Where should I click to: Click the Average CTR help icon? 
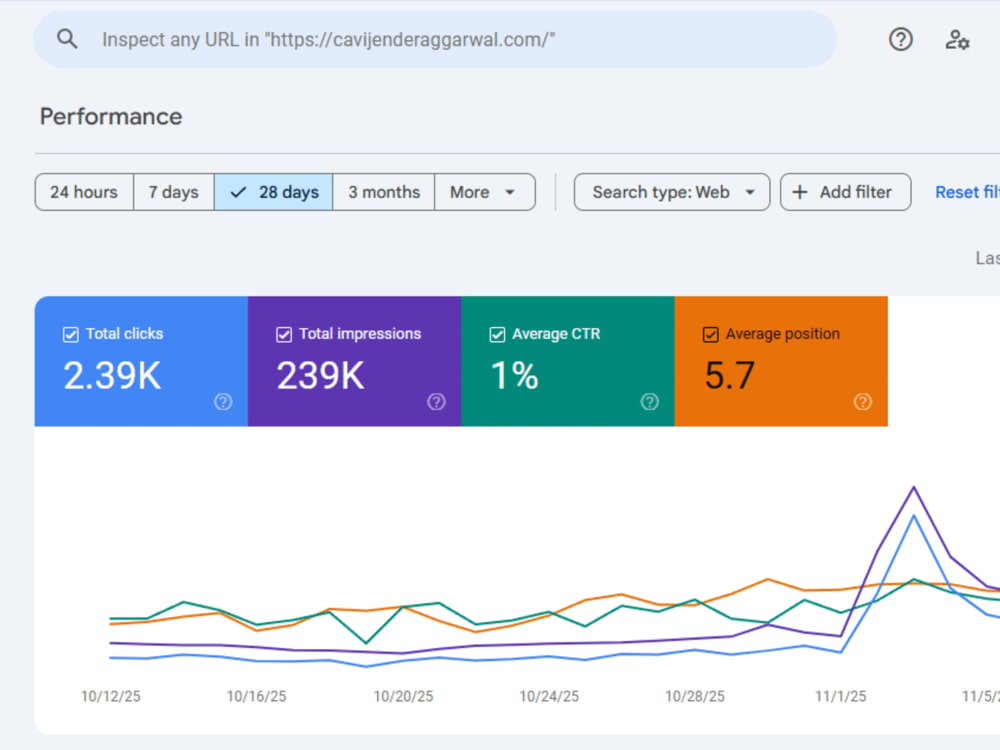pos(649,402)
